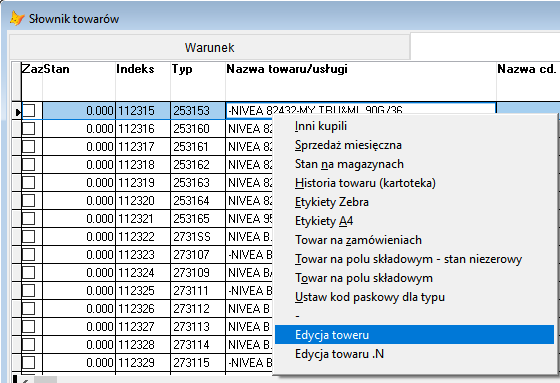Select the Indeks cell 112324

[x=143, y=272]
